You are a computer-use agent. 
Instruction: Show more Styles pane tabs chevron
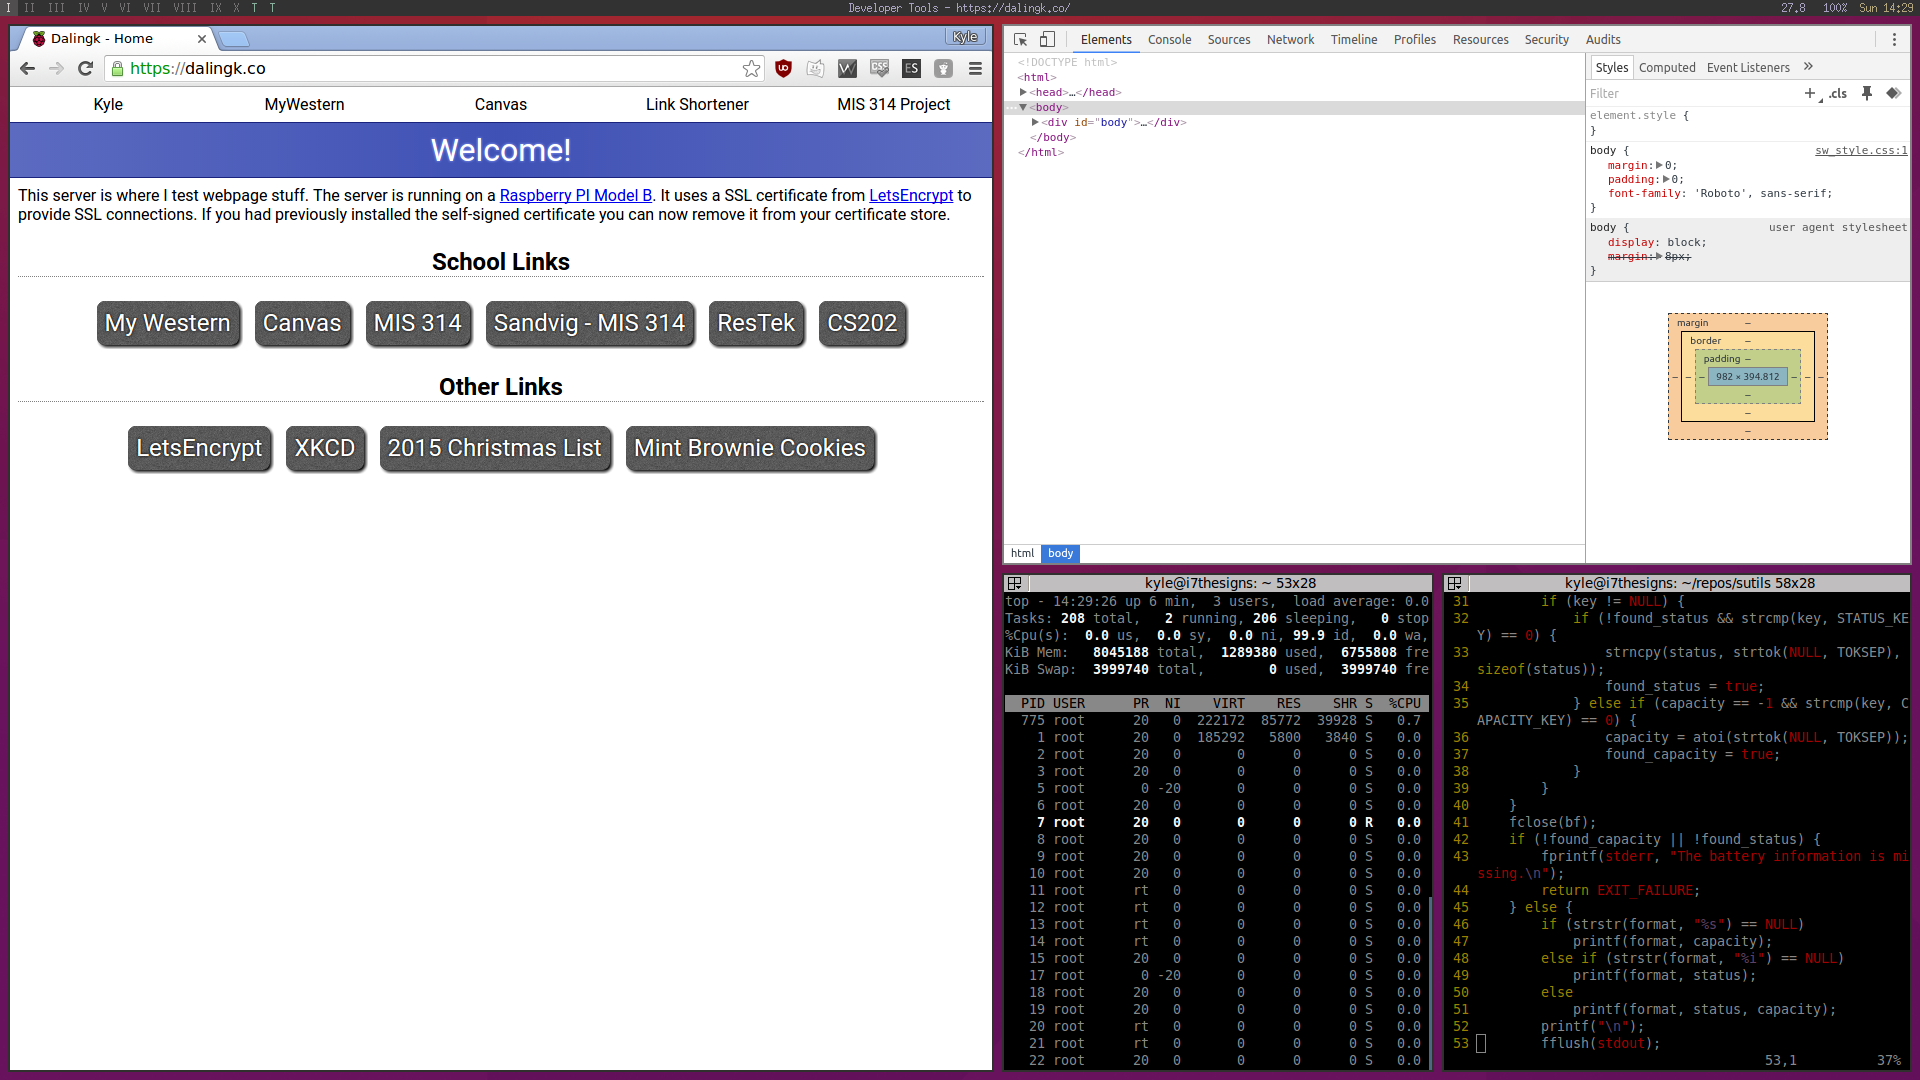coord(1808,67)
